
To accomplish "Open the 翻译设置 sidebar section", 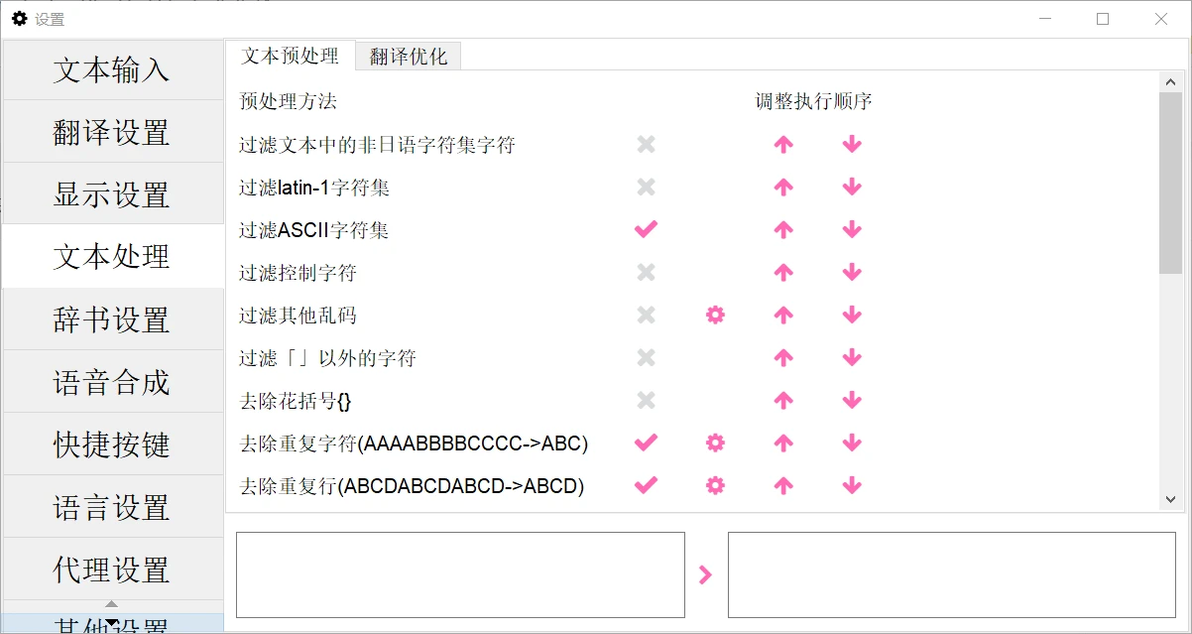I will (113, 132).
